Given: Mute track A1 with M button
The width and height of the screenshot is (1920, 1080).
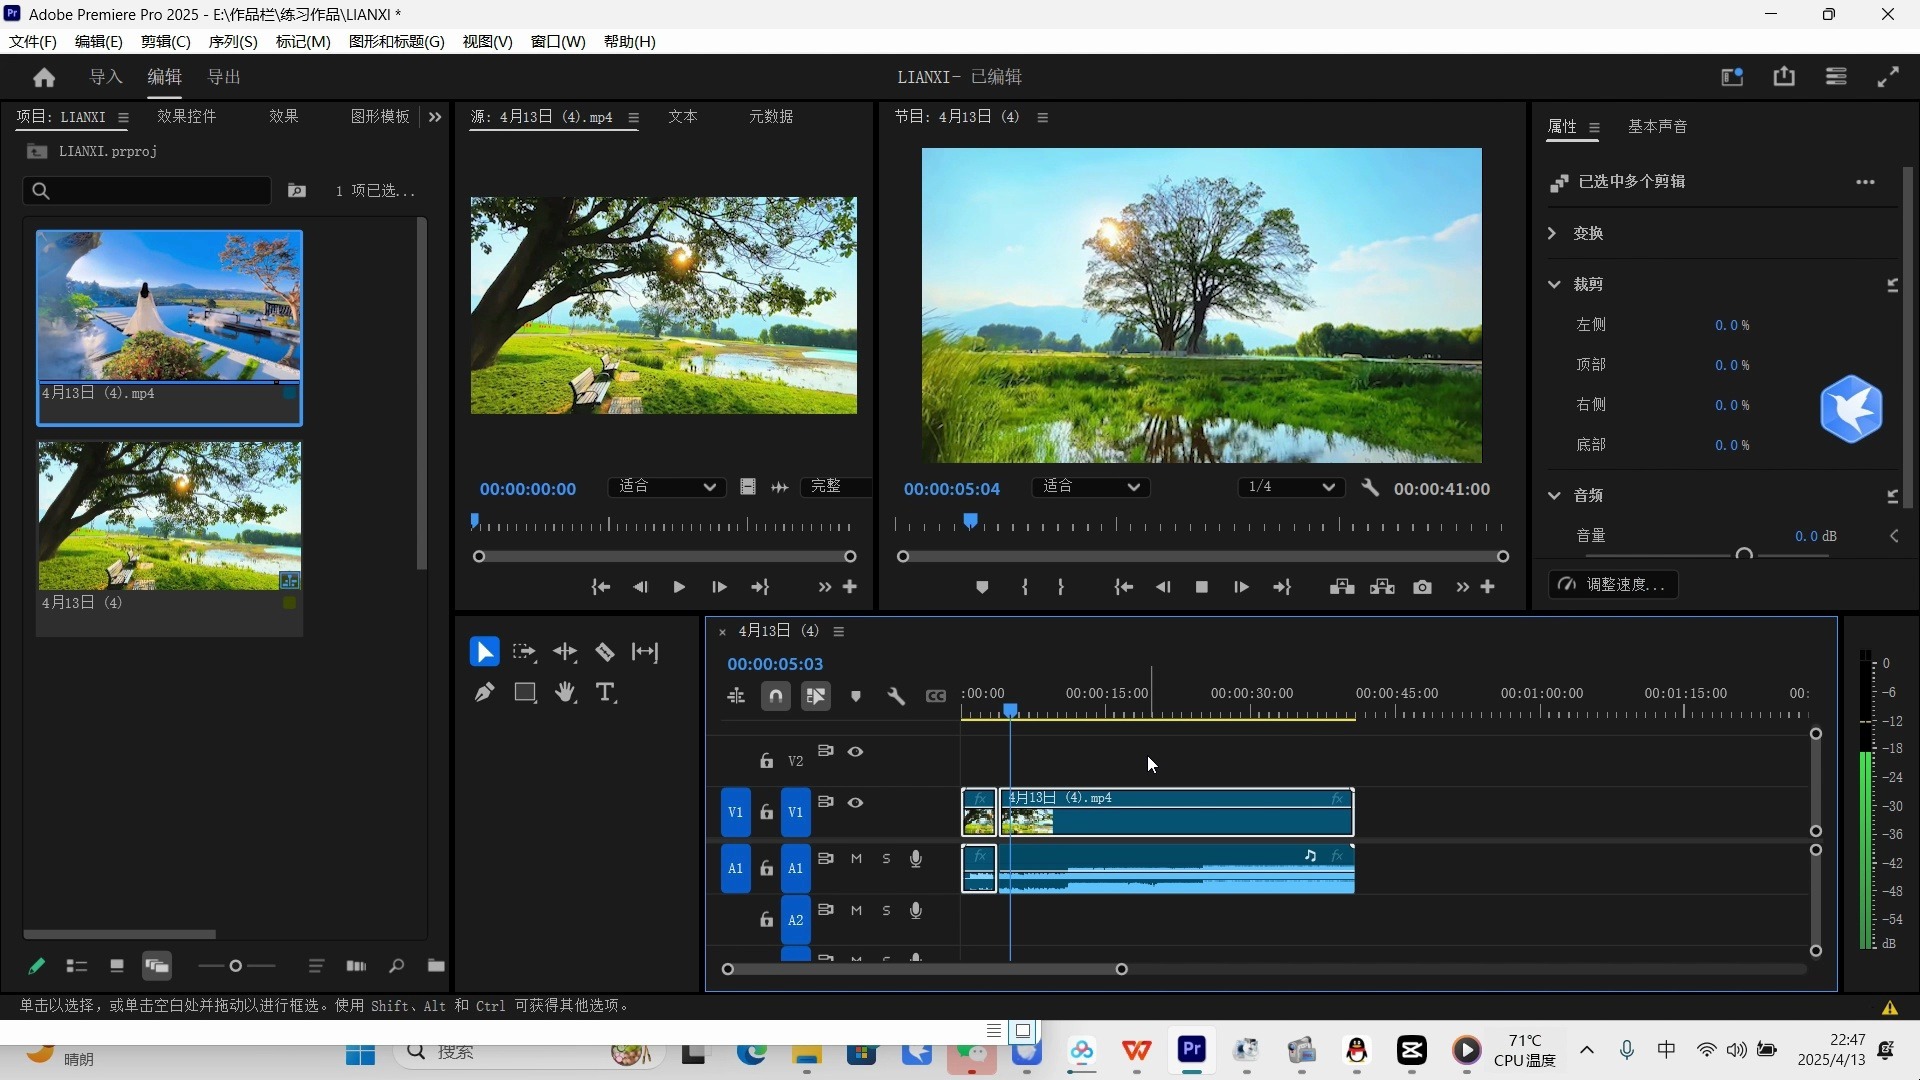Looking at the screenshot, I should pos(856,858).
